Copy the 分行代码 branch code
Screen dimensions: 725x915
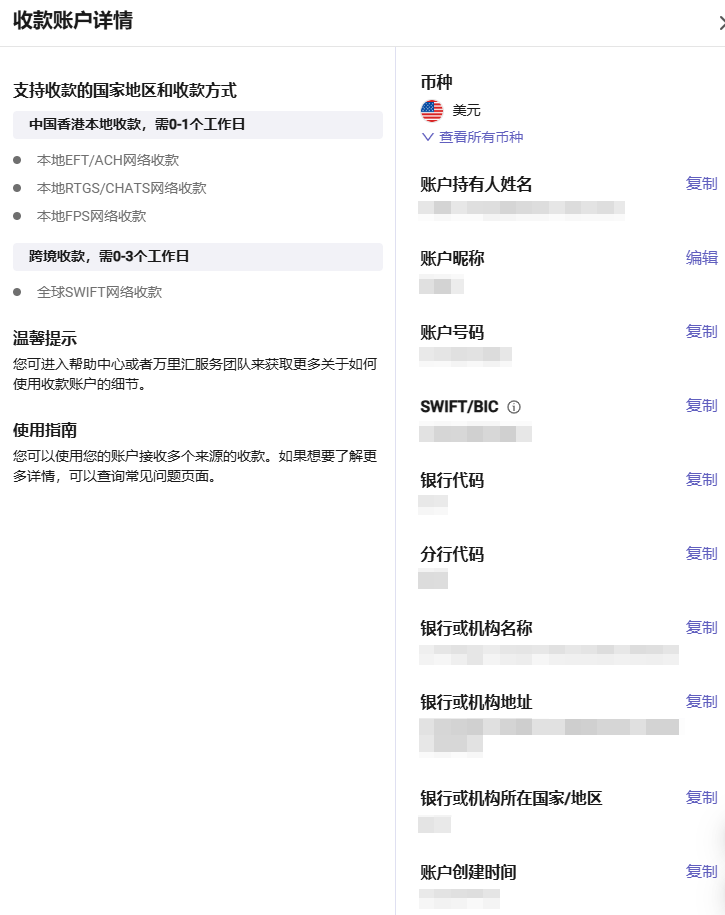pos(701,554)
